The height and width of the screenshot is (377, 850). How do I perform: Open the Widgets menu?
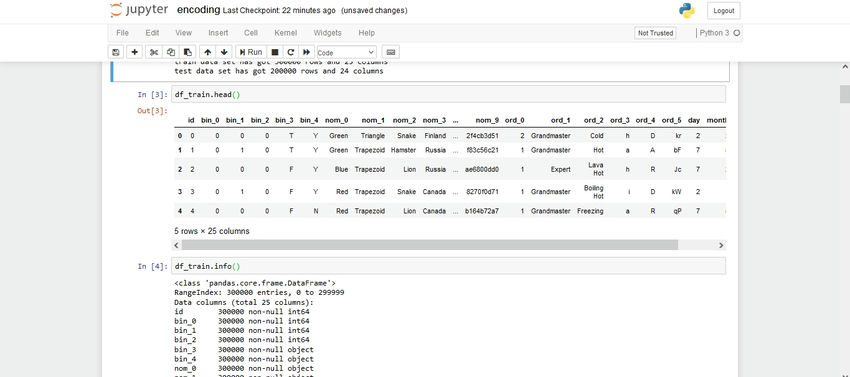pyautogui.click(x=327, y=33)
